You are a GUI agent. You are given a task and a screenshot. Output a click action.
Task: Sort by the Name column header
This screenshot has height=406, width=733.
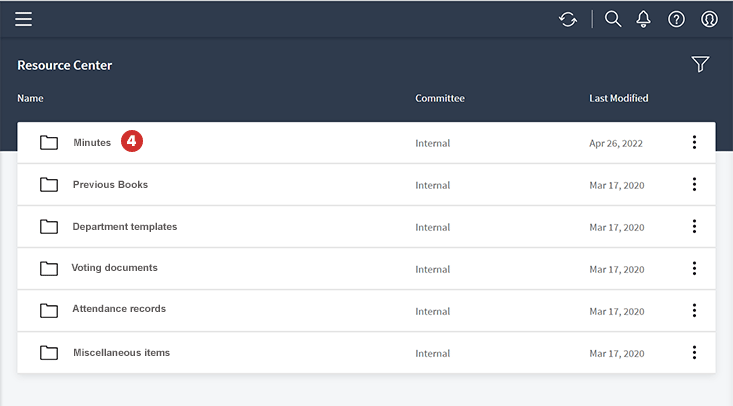[30, 98]
